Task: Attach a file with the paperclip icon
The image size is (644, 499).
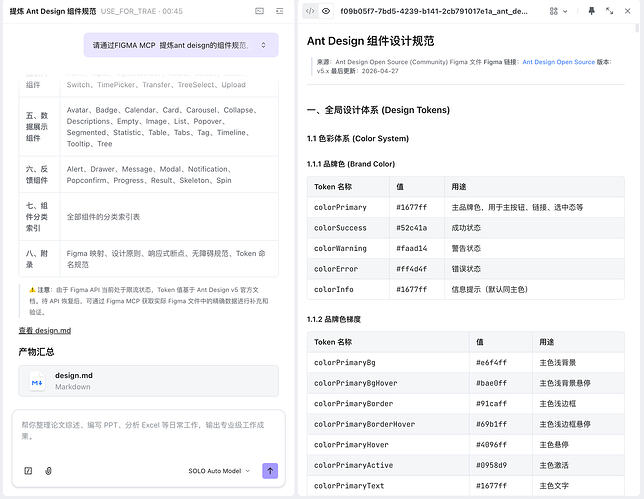Action: click(x=48, y=471)
